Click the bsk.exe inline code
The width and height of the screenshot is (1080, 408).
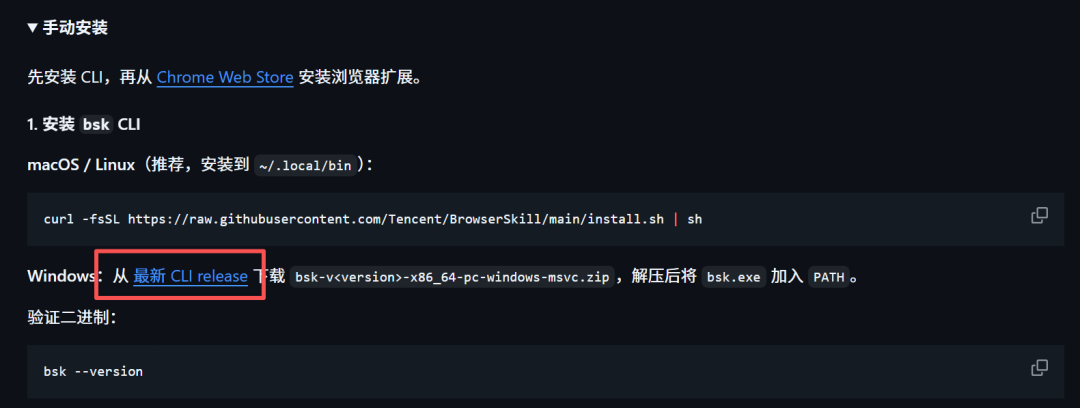pos(734,277)
